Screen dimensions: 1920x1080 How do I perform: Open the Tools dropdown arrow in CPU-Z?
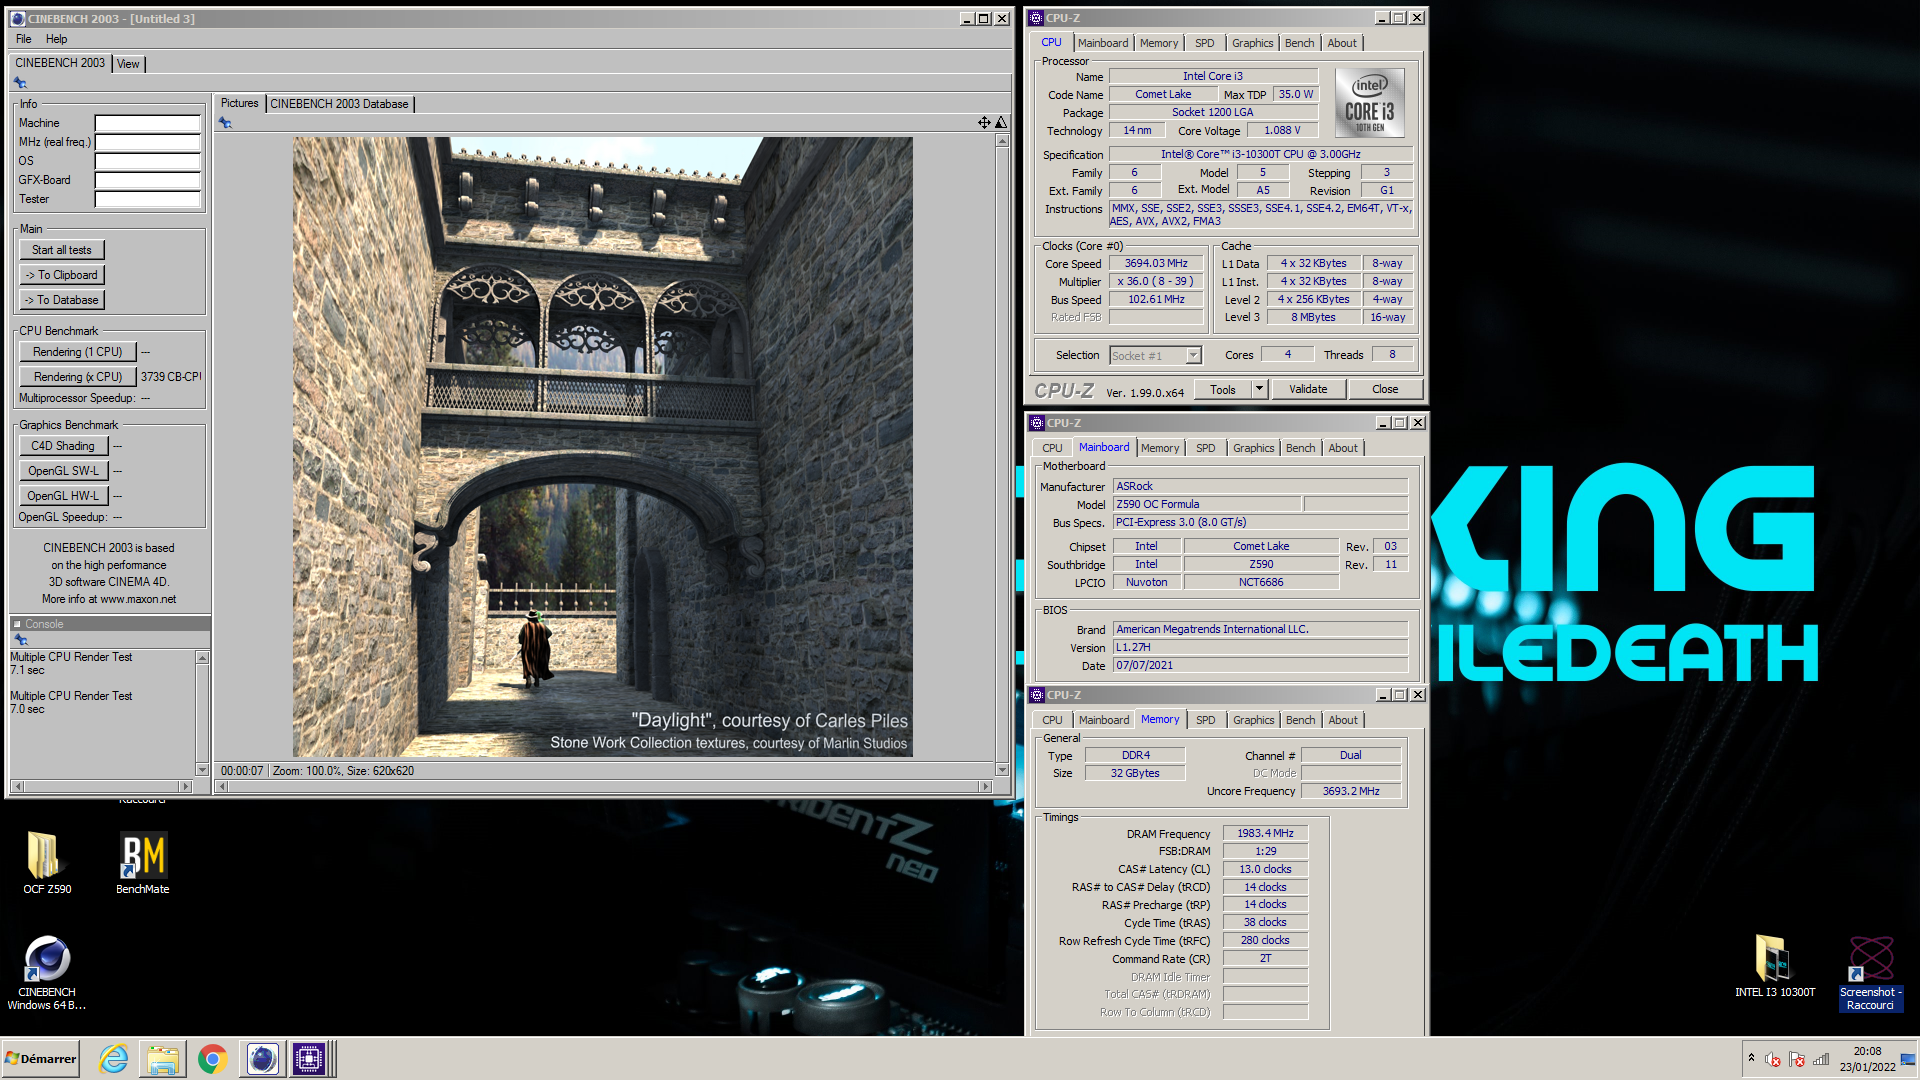(x=1259, y=389)
